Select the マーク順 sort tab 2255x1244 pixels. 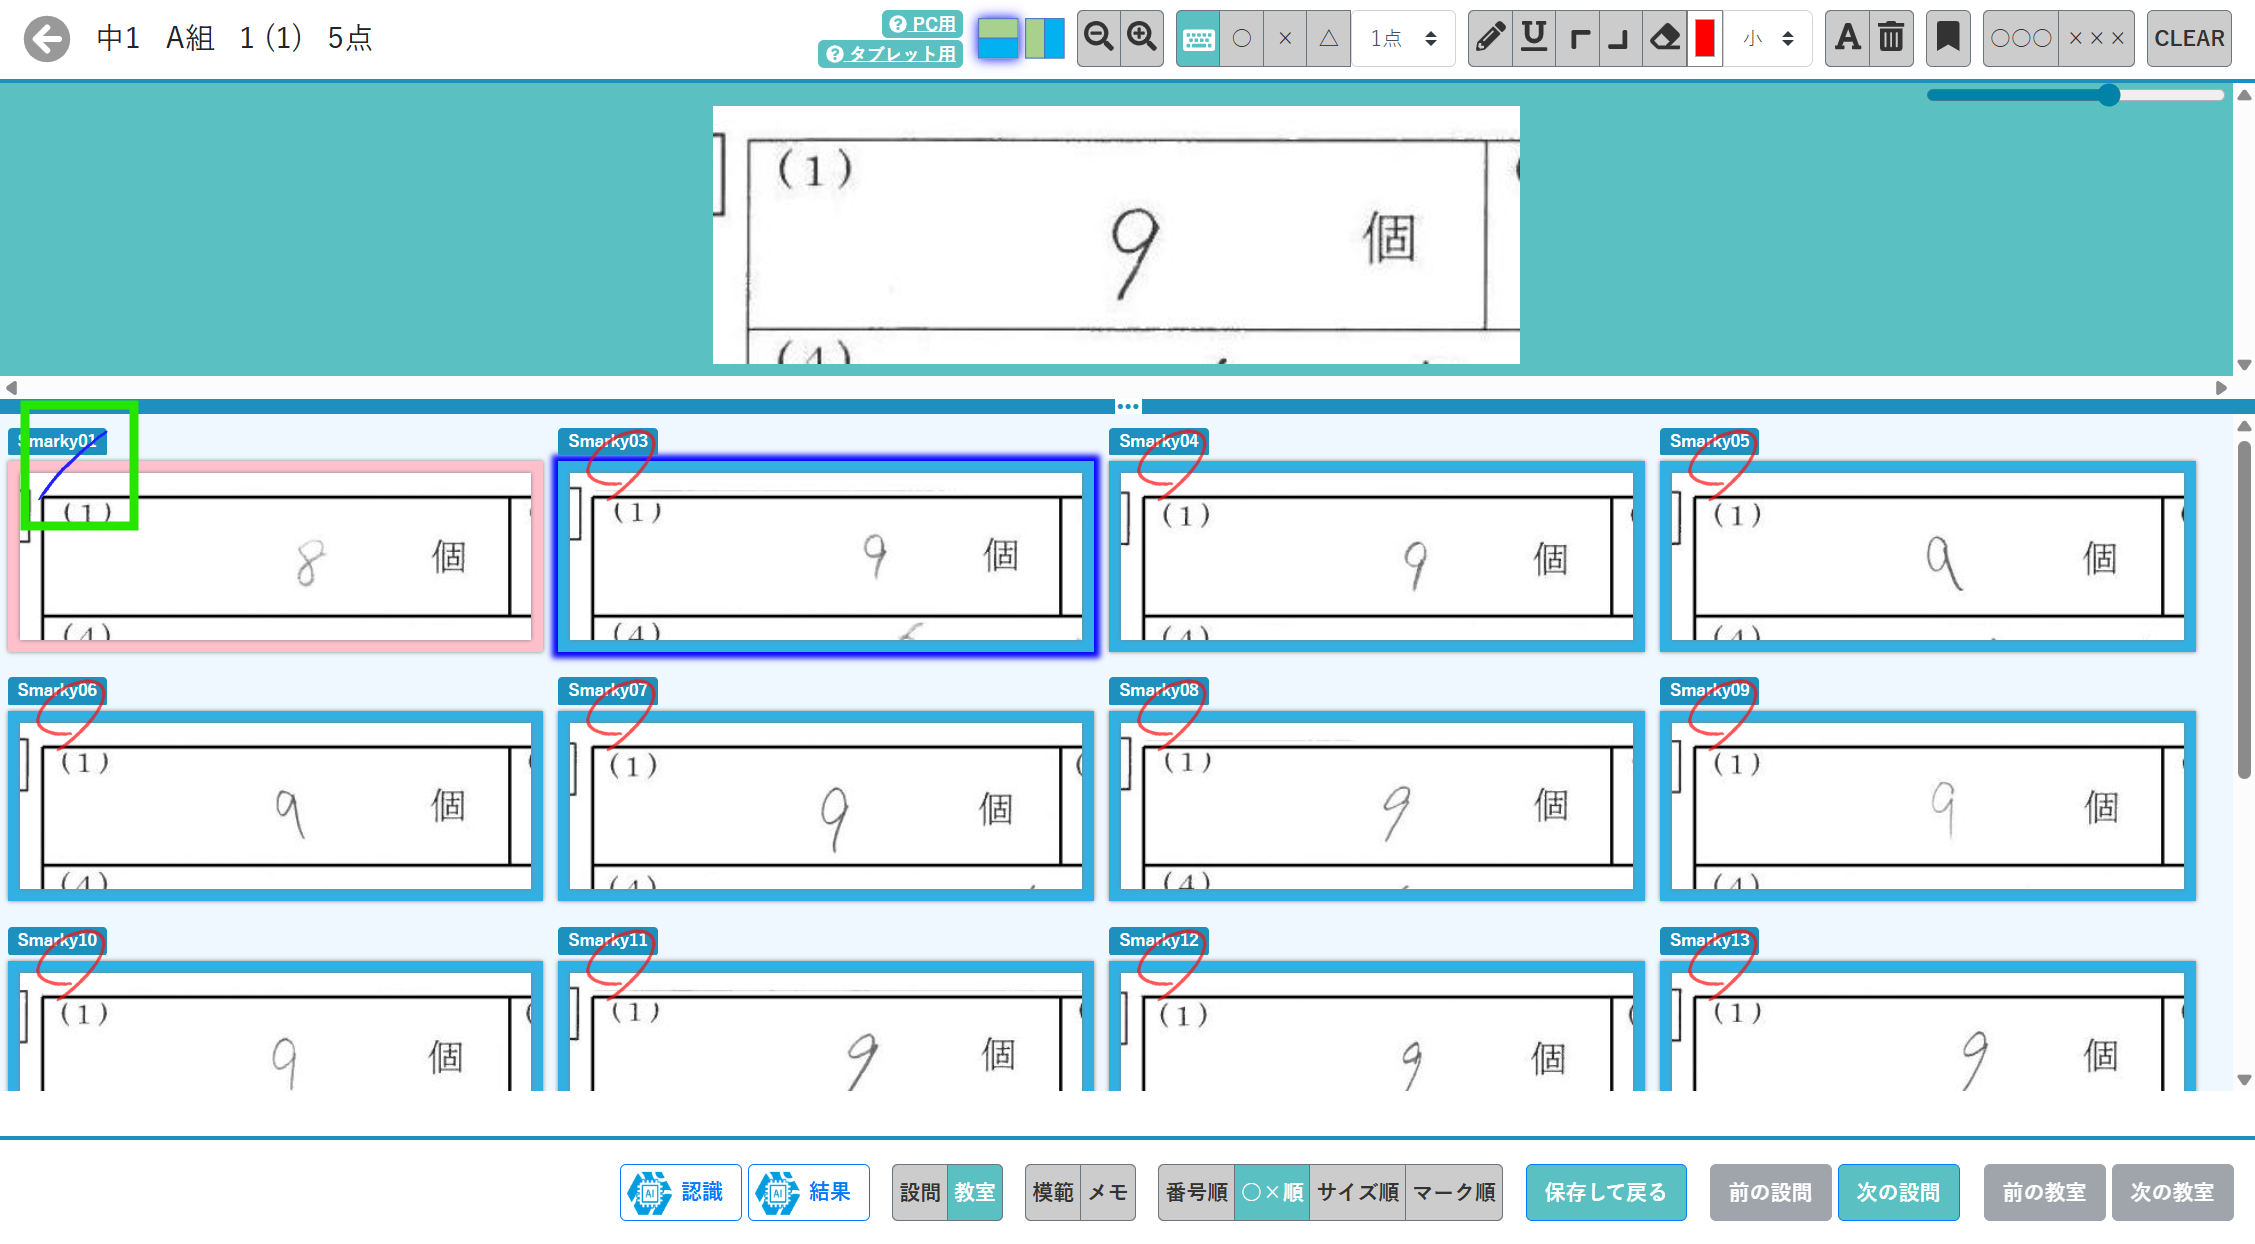click(1453, 1192)
